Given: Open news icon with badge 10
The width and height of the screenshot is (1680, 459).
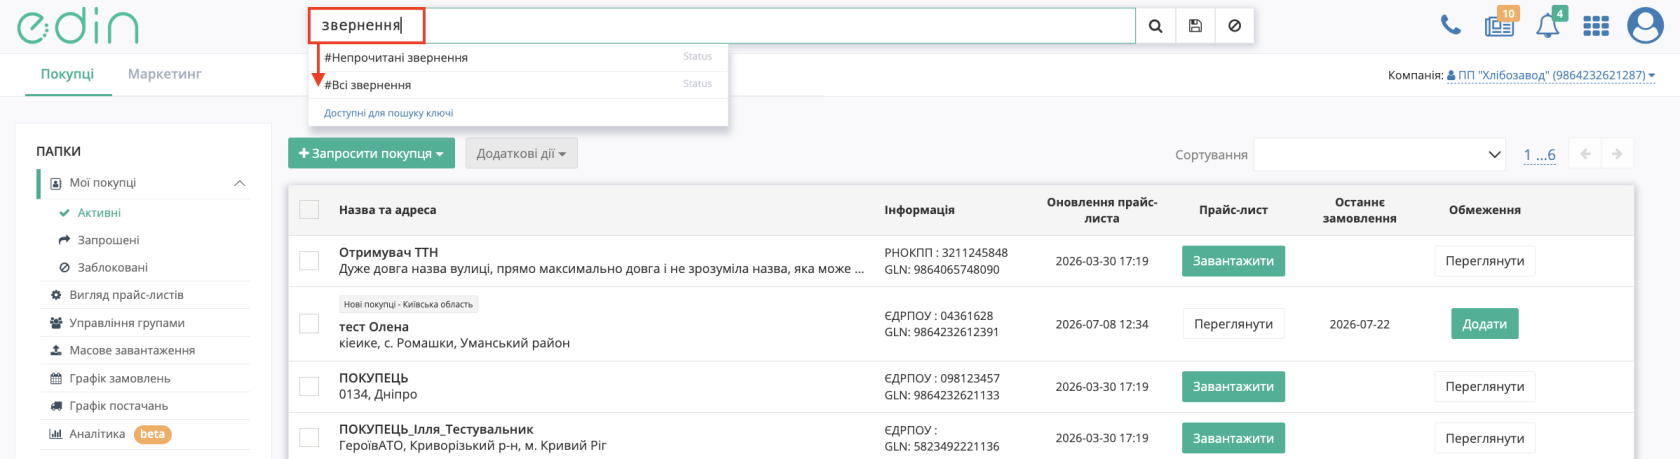Looking at the screenshot, I should click(1500, 25).
